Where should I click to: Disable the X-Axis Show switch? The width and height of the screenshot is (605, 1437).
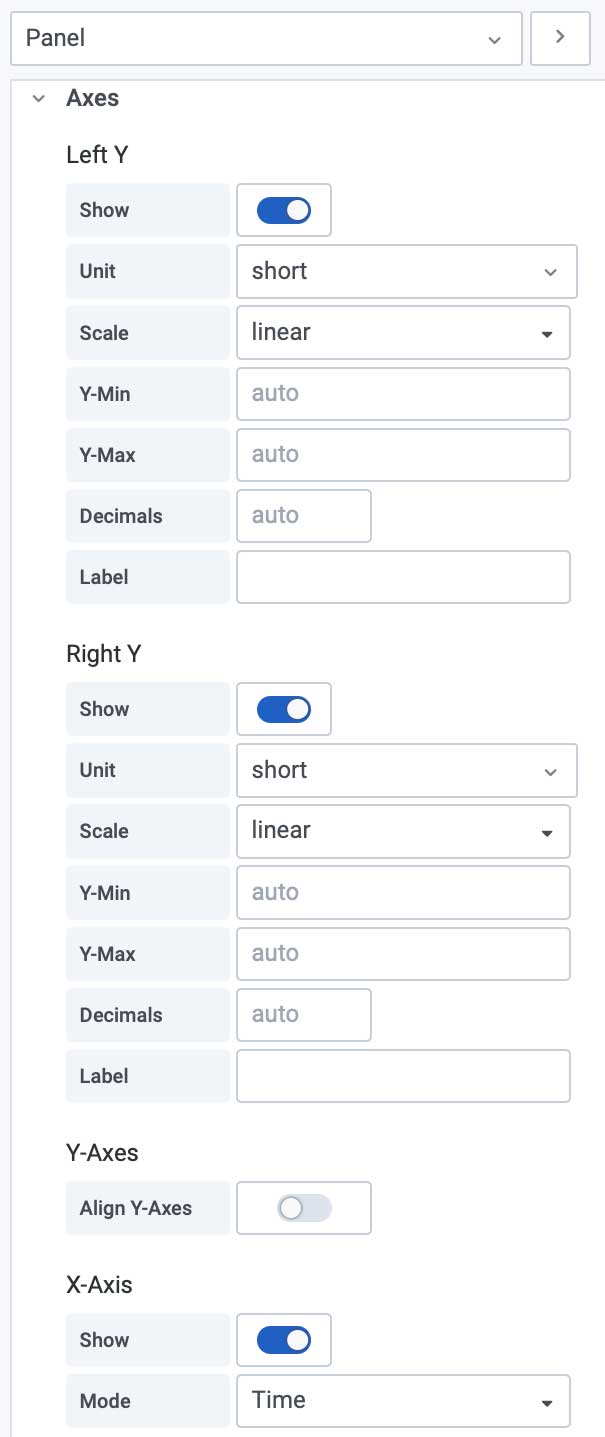point(284,1340)
